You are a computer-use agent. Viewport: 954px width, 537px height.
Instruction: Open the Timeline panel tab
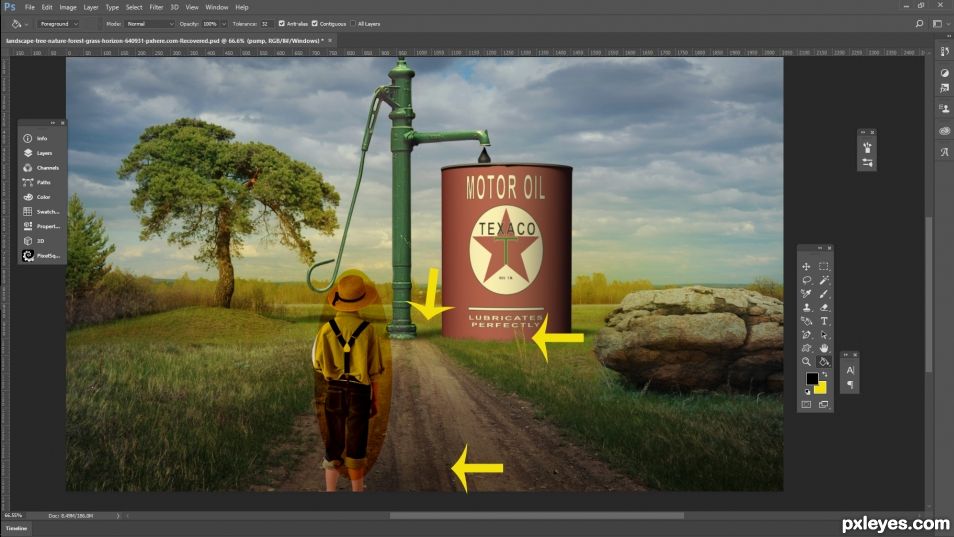[x=16, y=528]
